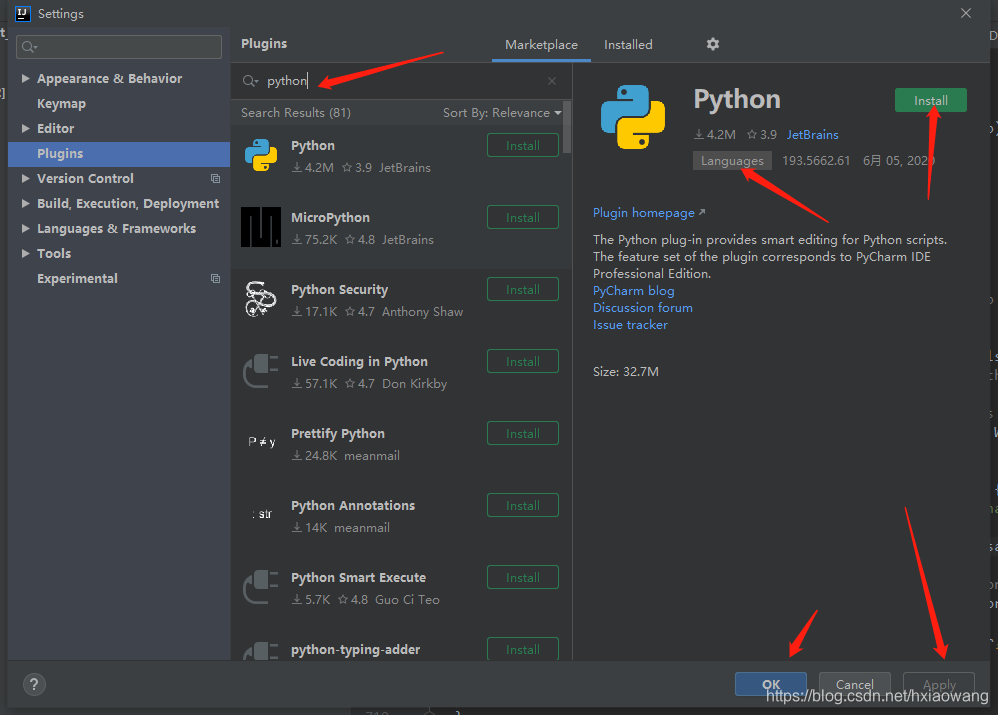Click the Live Coding in Python plug icon

pyautogui.click(x=261, y=371)
